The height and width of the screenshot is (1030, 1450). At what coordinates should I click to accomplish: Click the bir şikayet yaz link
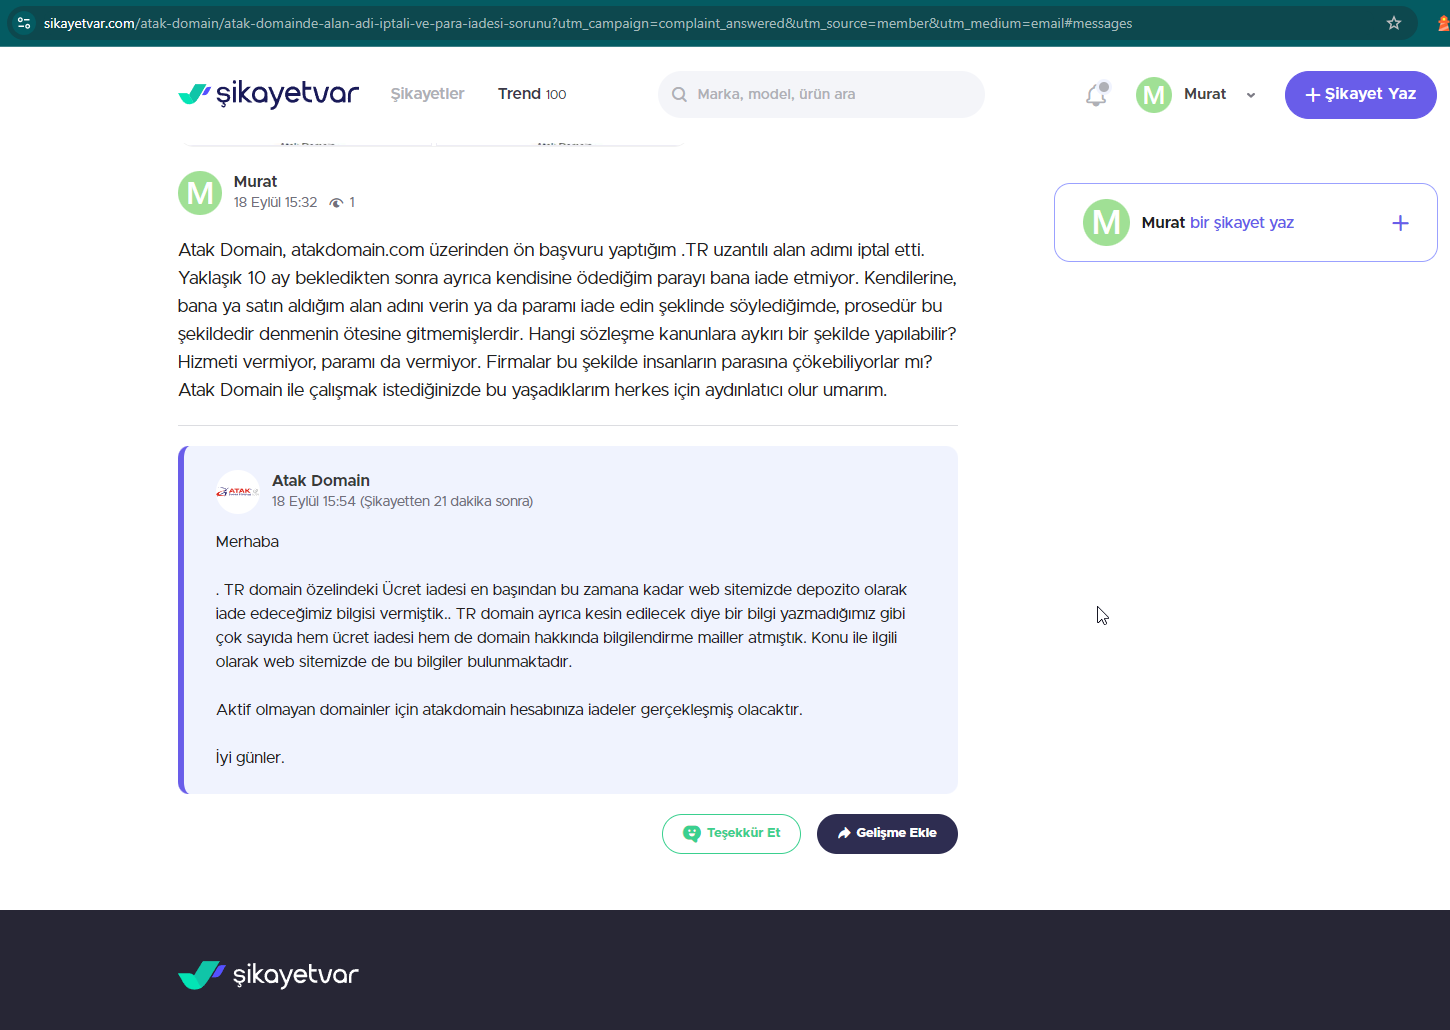click(x=1242, y=223)
